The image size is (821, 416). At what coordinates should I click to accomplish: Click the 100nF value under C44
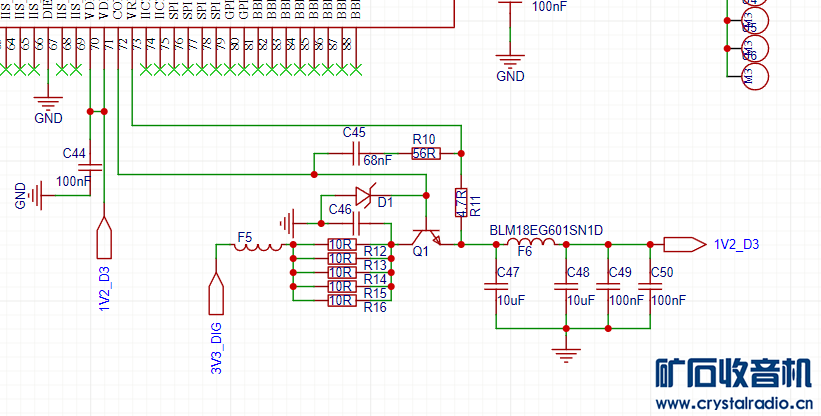(73, 182)
